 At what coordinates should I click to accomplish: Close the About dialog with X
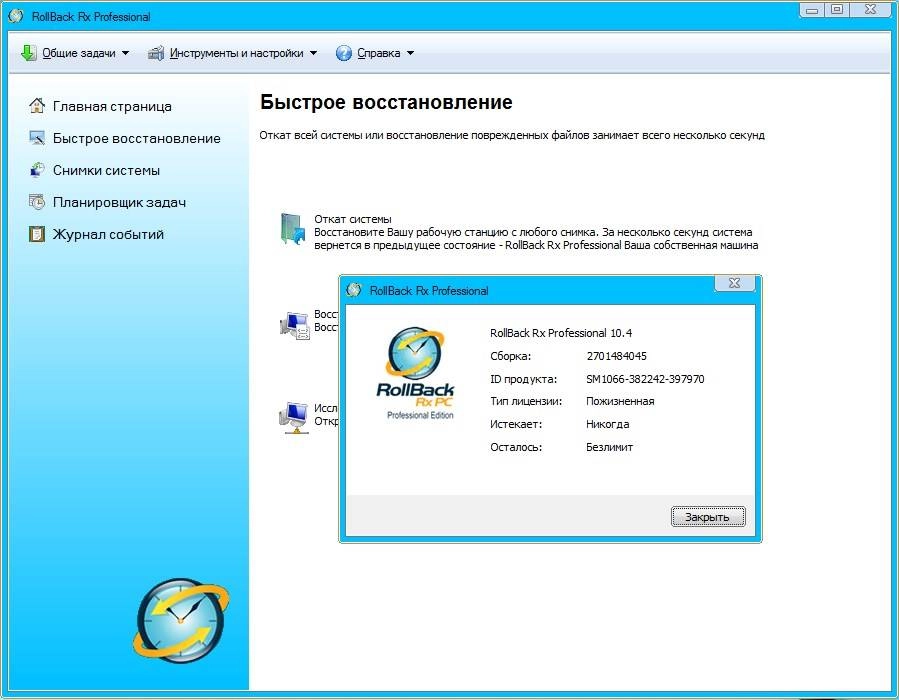[734, 283]
